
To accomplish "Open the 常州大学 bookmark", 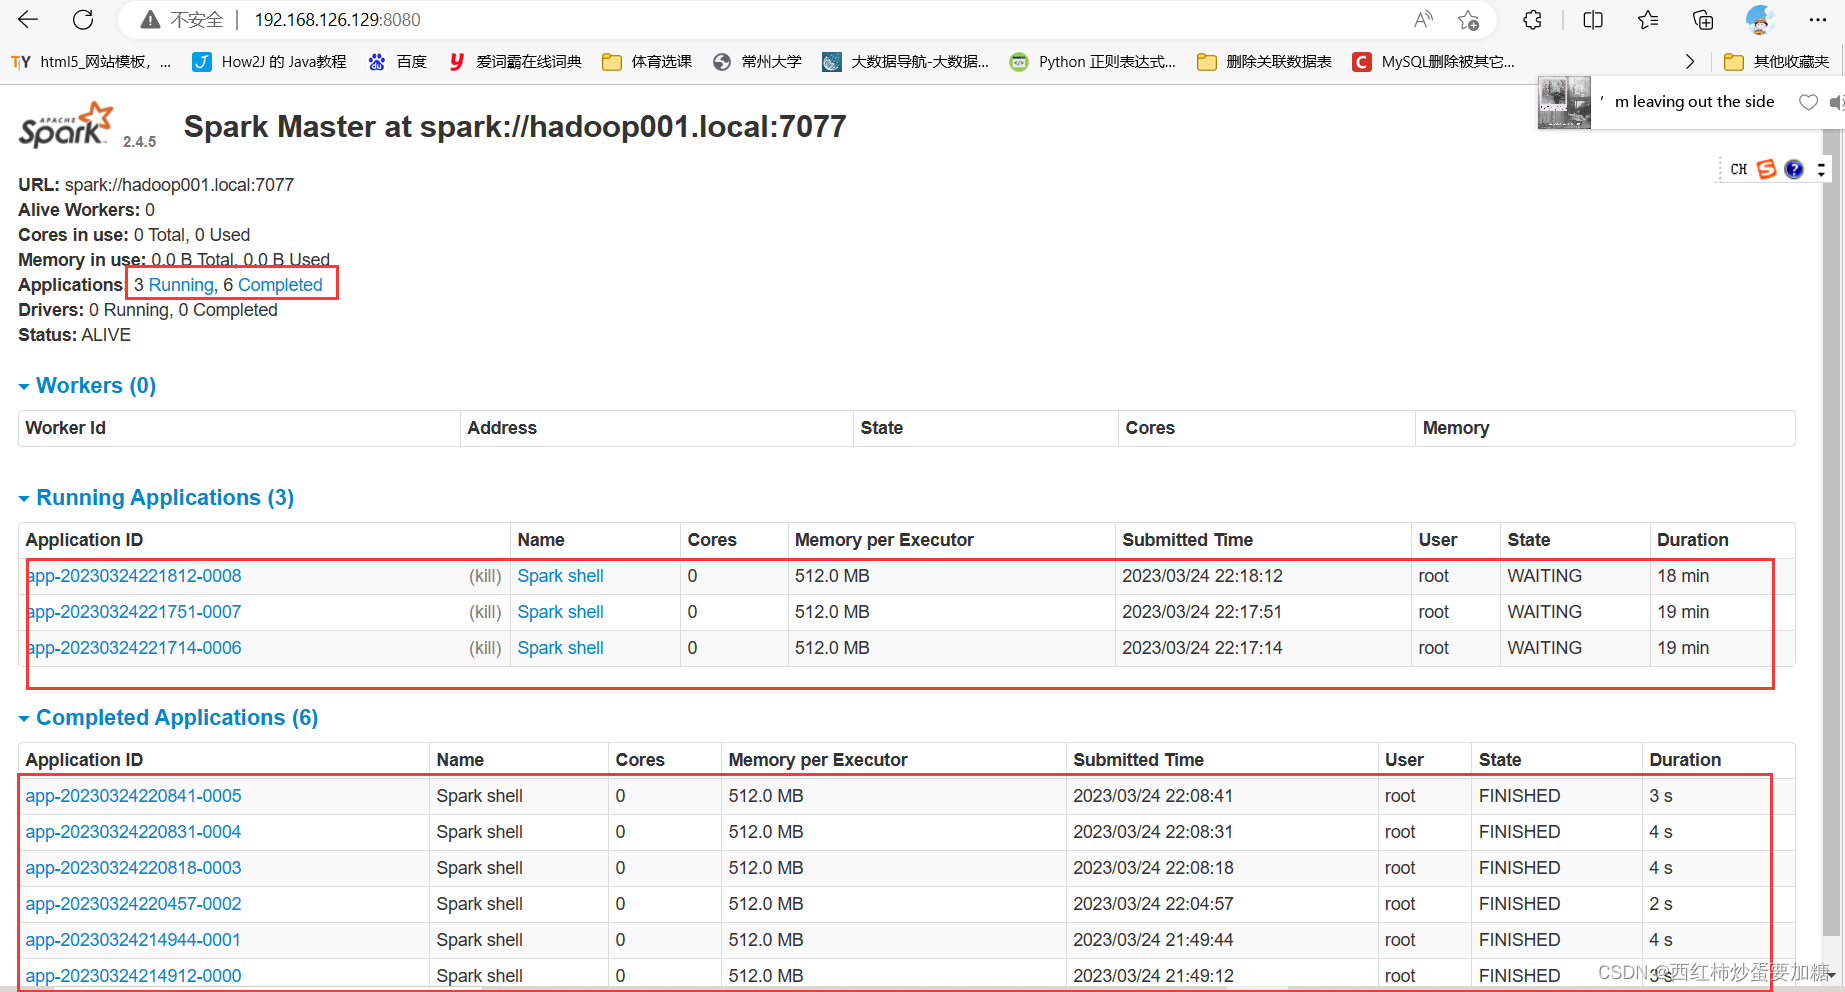I will pyautogui.click(x=758, y=62).
